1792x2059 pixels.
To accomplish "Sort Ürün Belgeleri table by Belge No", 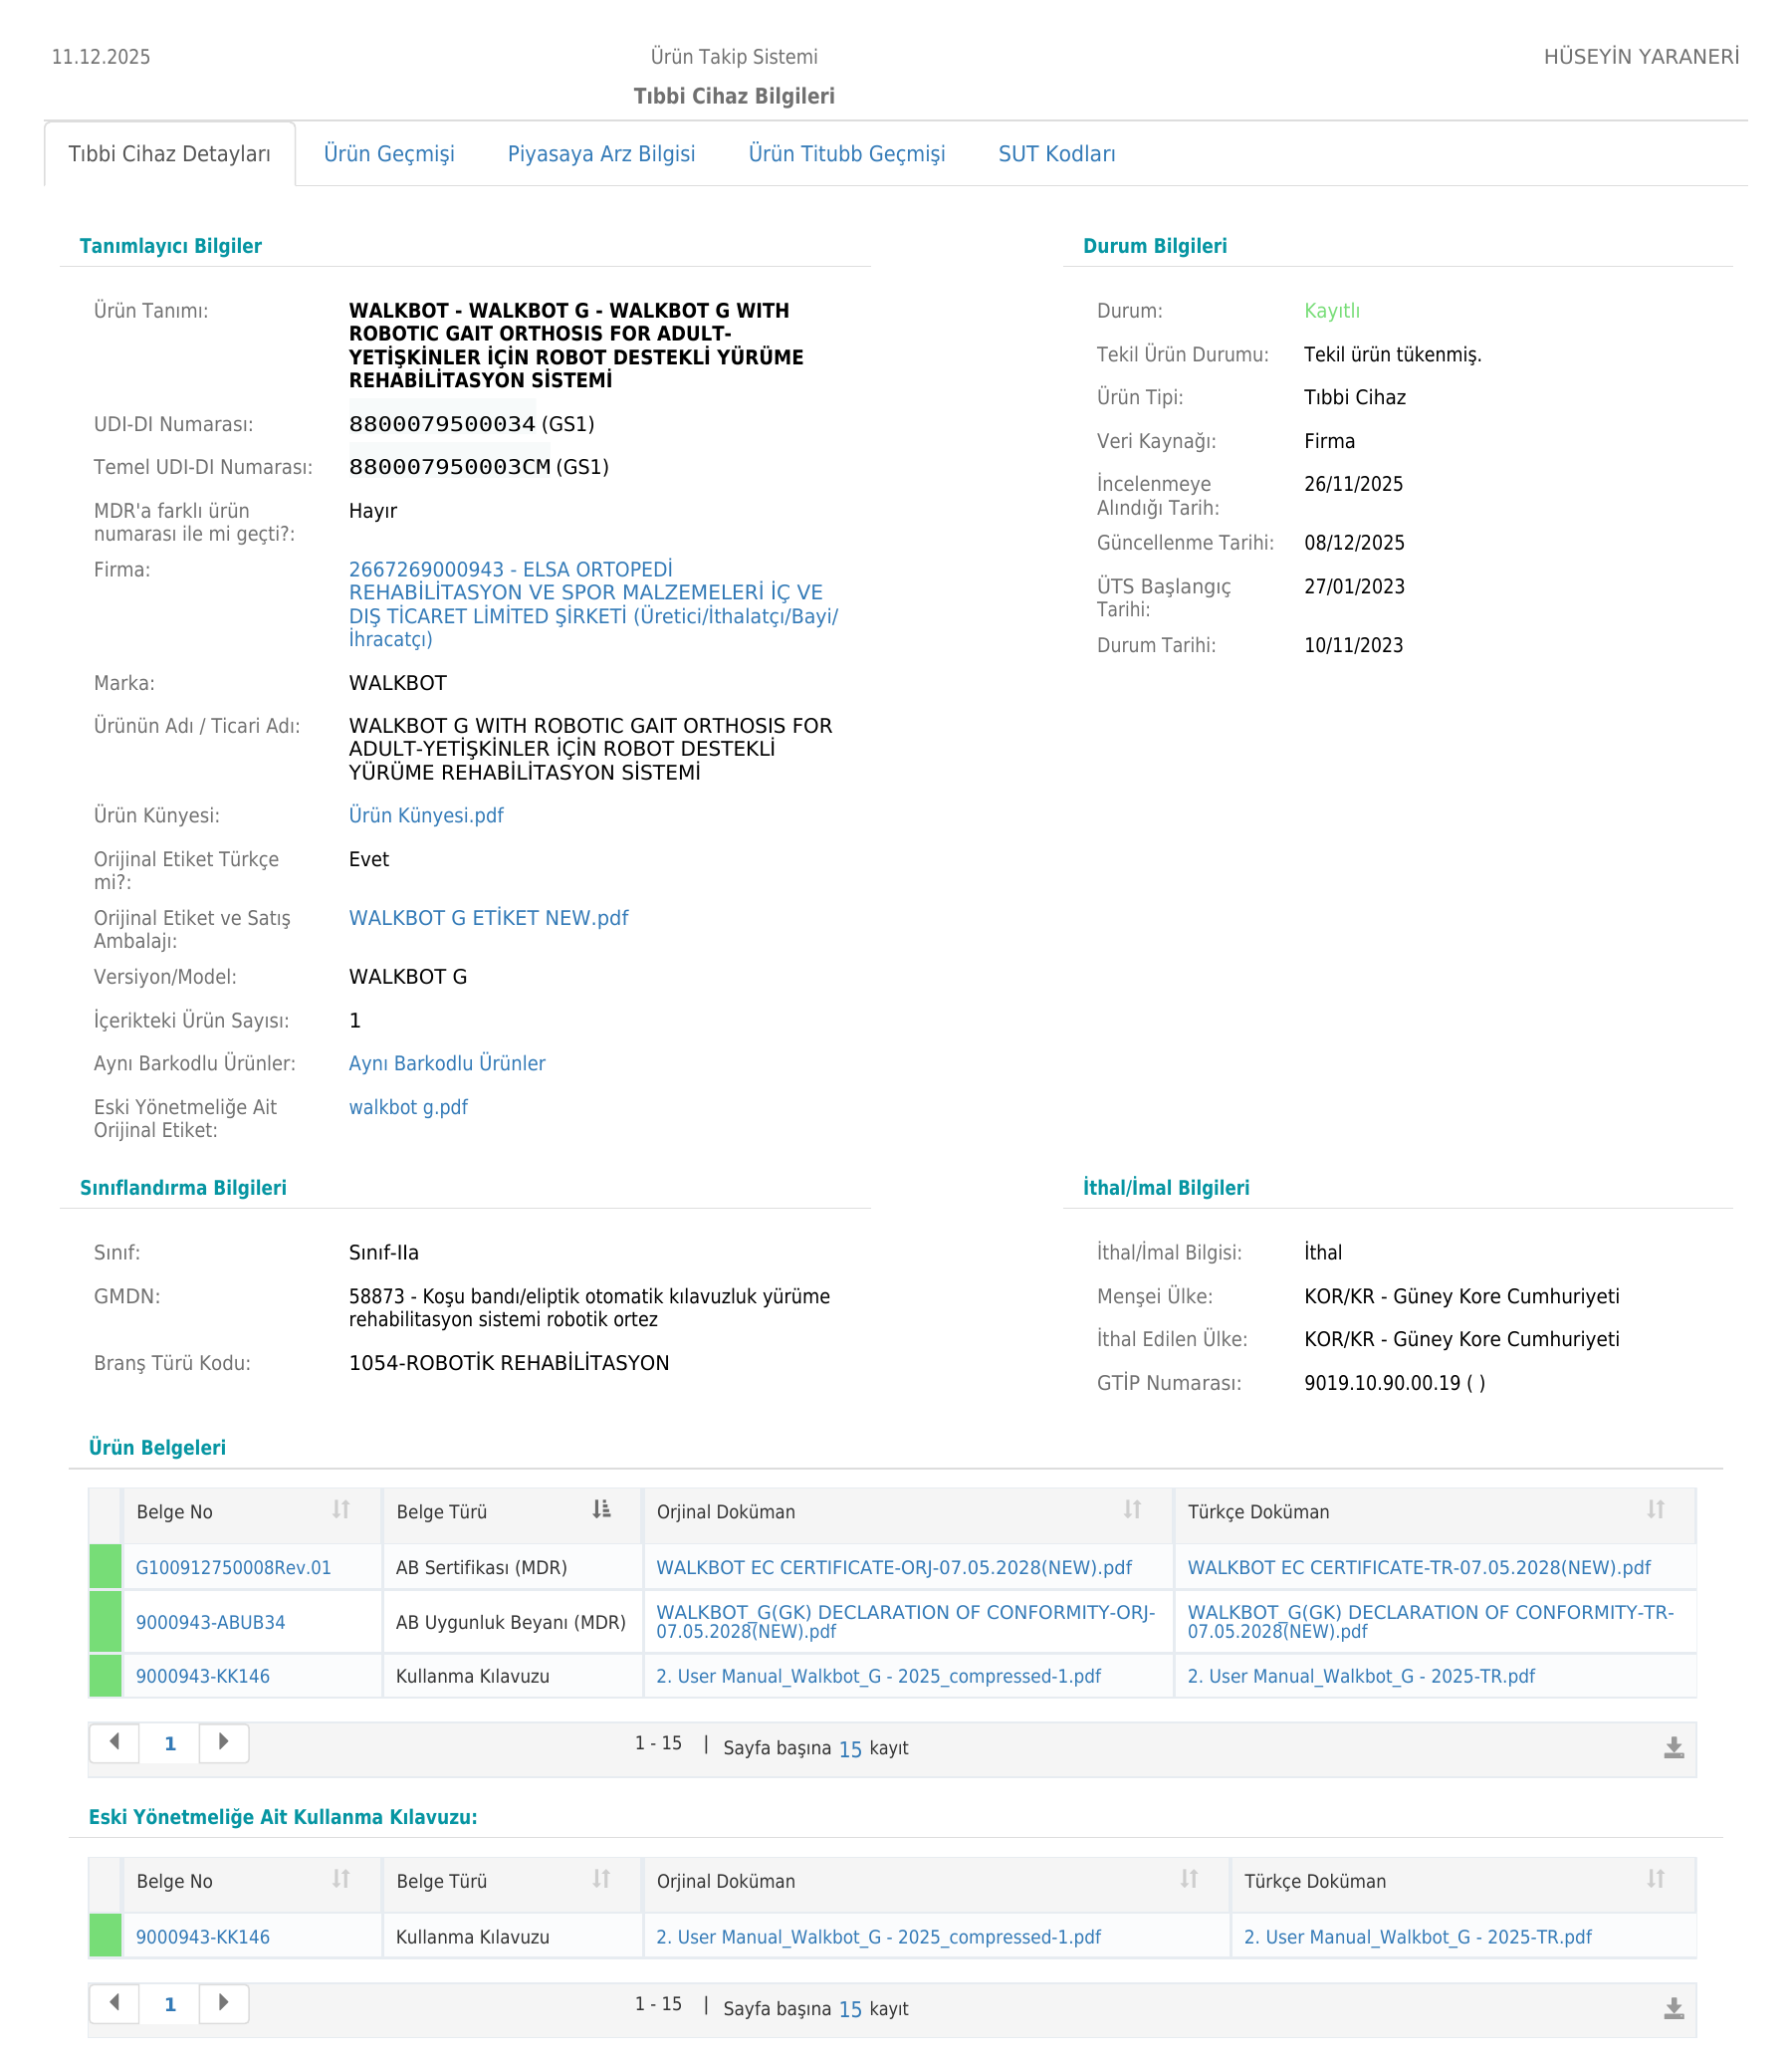I will pos(341,1510).
